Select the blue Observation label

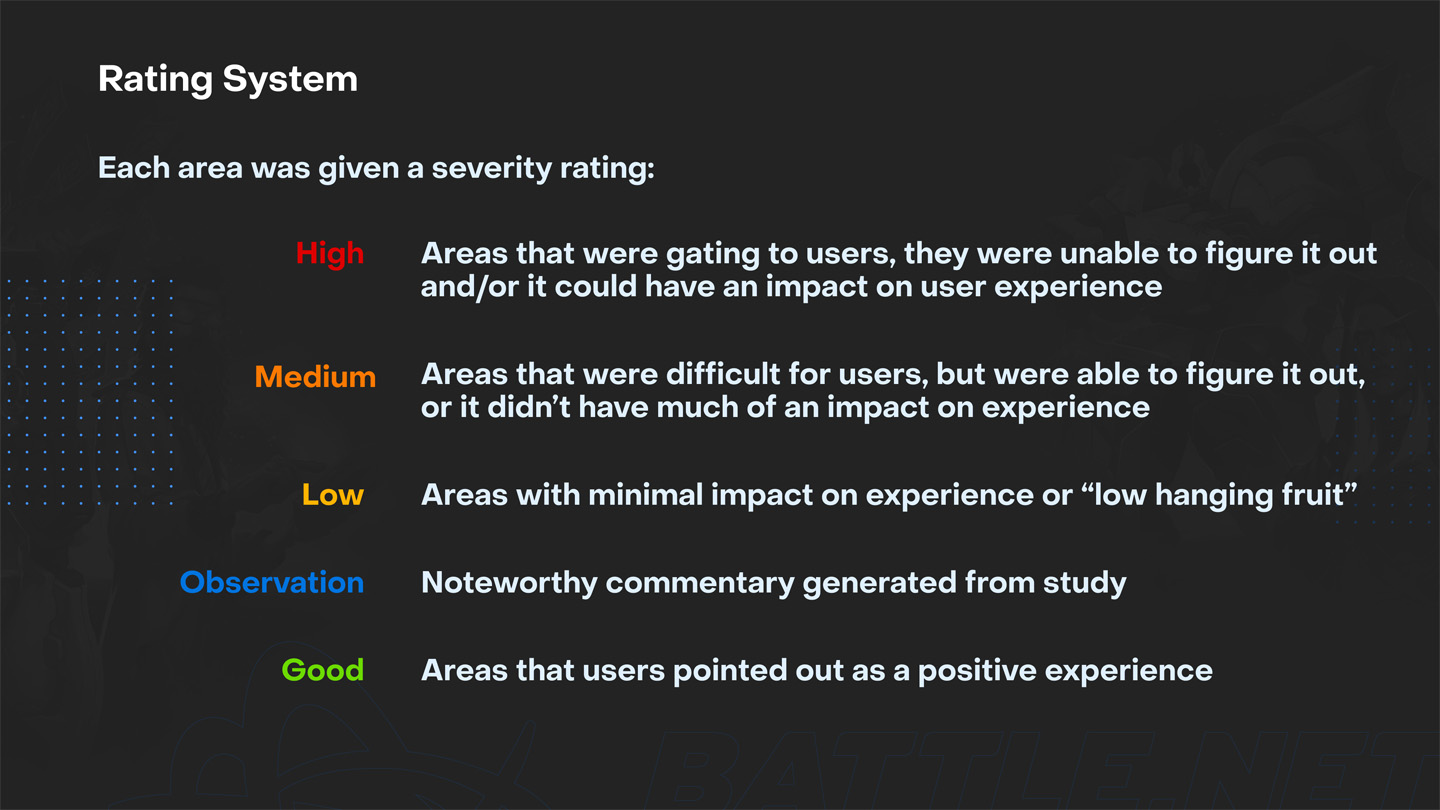pyautogui.click(x=272, y=582)
